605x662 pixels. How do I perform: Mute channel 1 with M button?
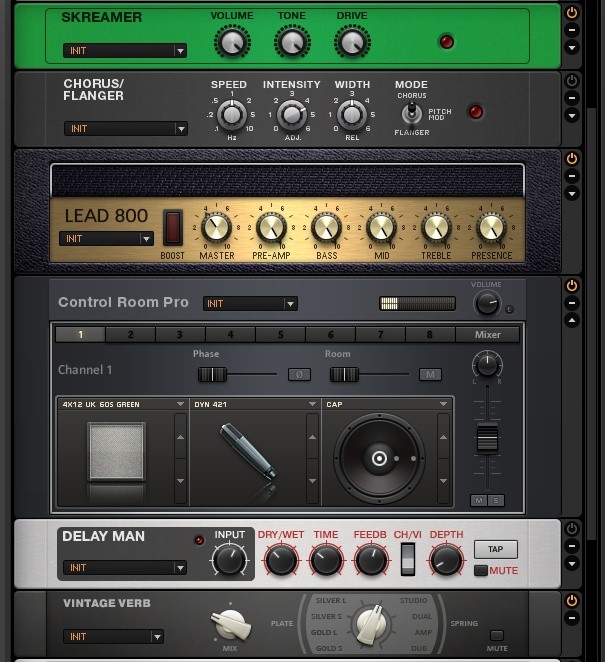coord(479,500)
